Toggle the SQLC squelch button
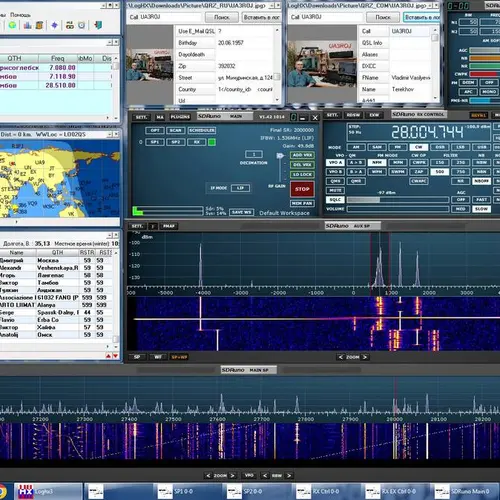 click(x=335, y=200)
